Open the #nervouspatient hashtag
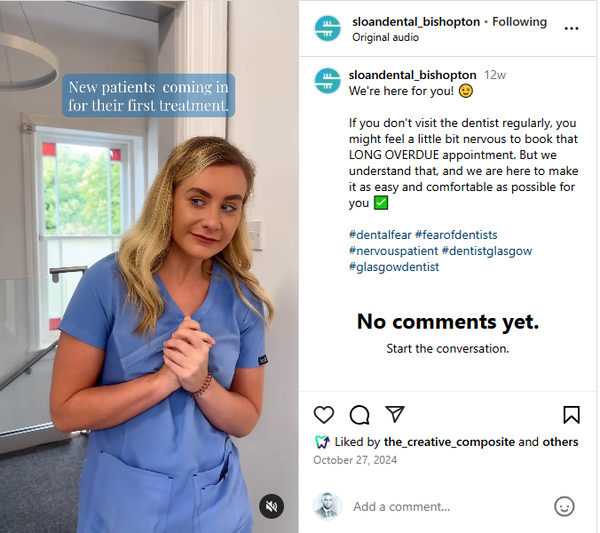This screenshot has height=533, width=600. [x=393, y=251]
